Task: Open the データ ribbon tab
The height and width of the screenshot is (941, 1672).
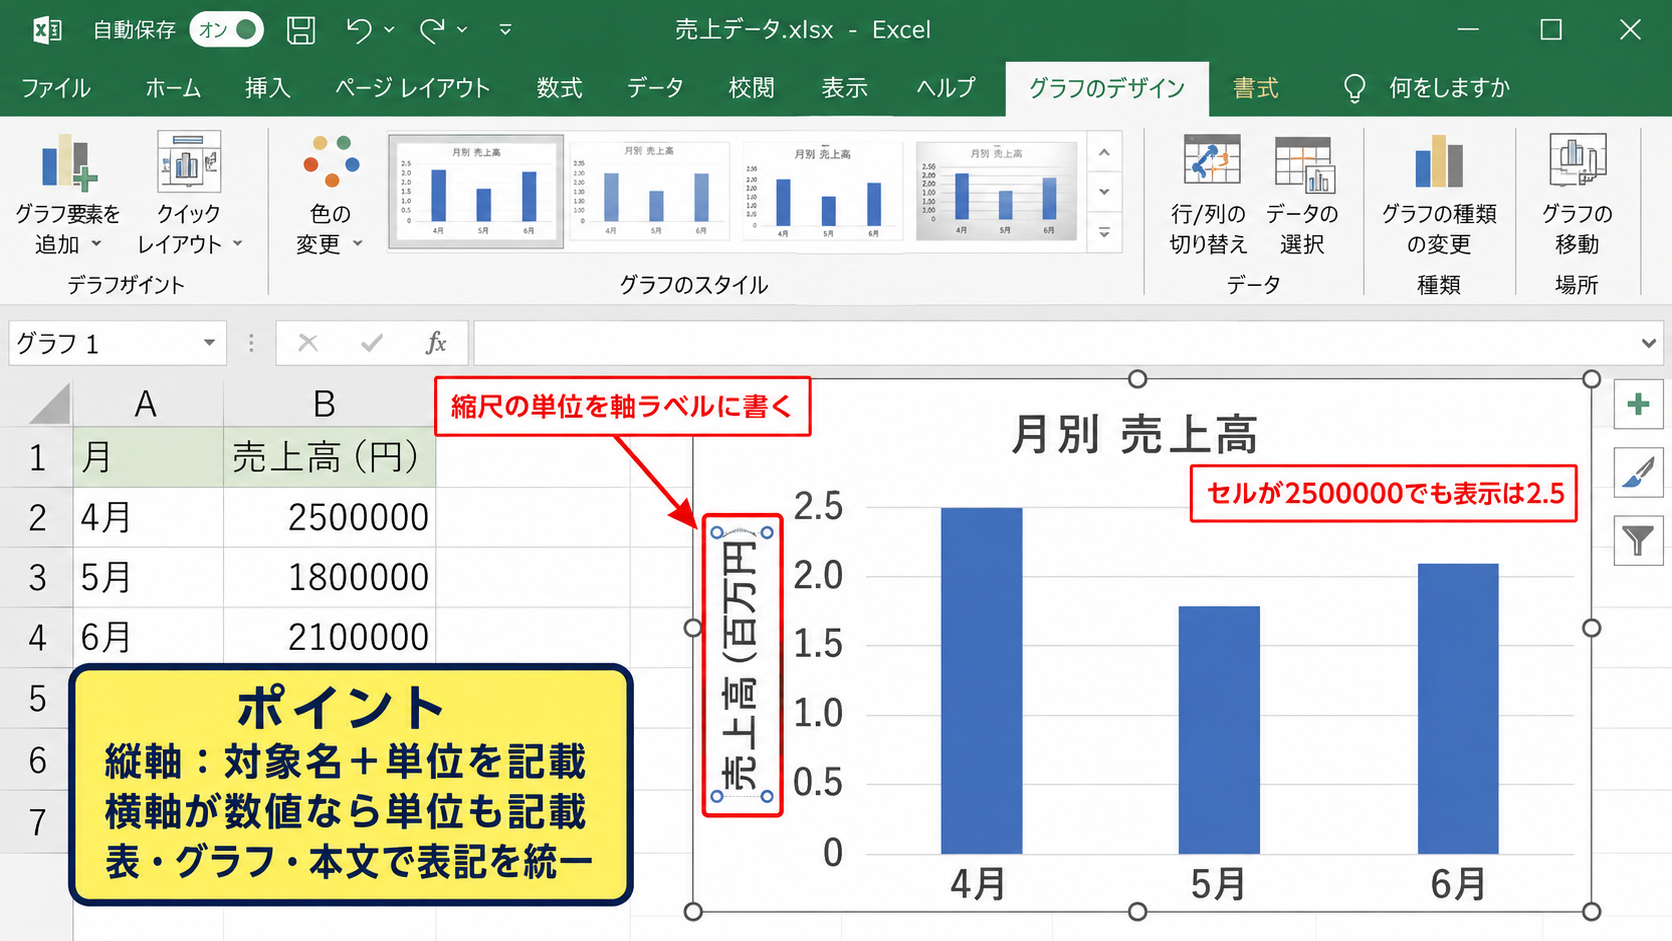Action: pyautogui.click(x=655, y=88)
